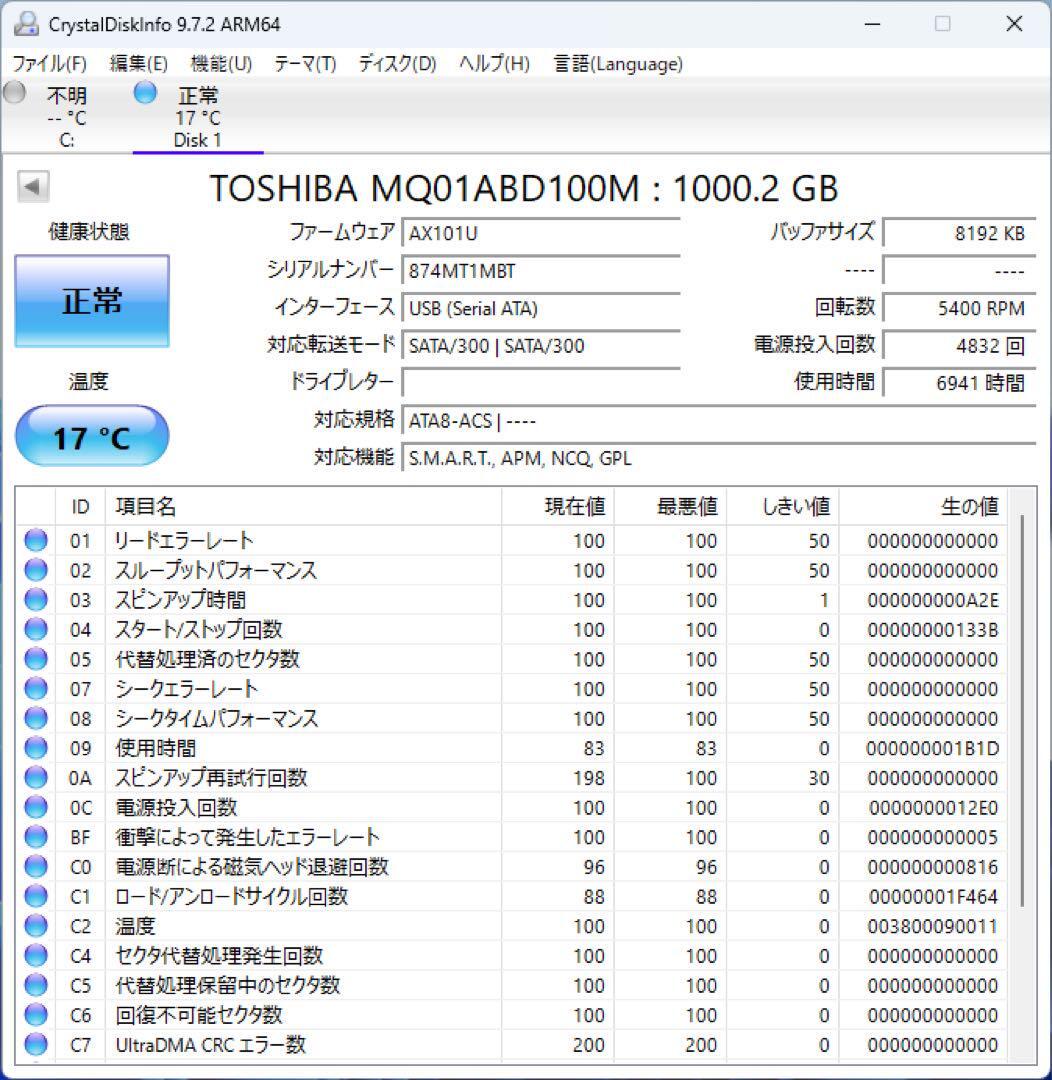Click the blue status orb for Disk 1
The height and width of the screenshot is (1080, 1052).
146,93
